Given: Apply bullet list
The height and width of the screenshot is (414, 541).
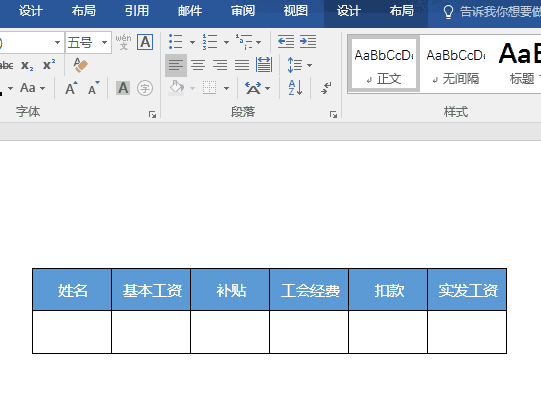Looking at the screenshot, I should pyautogui.click(x=176, y=42).
